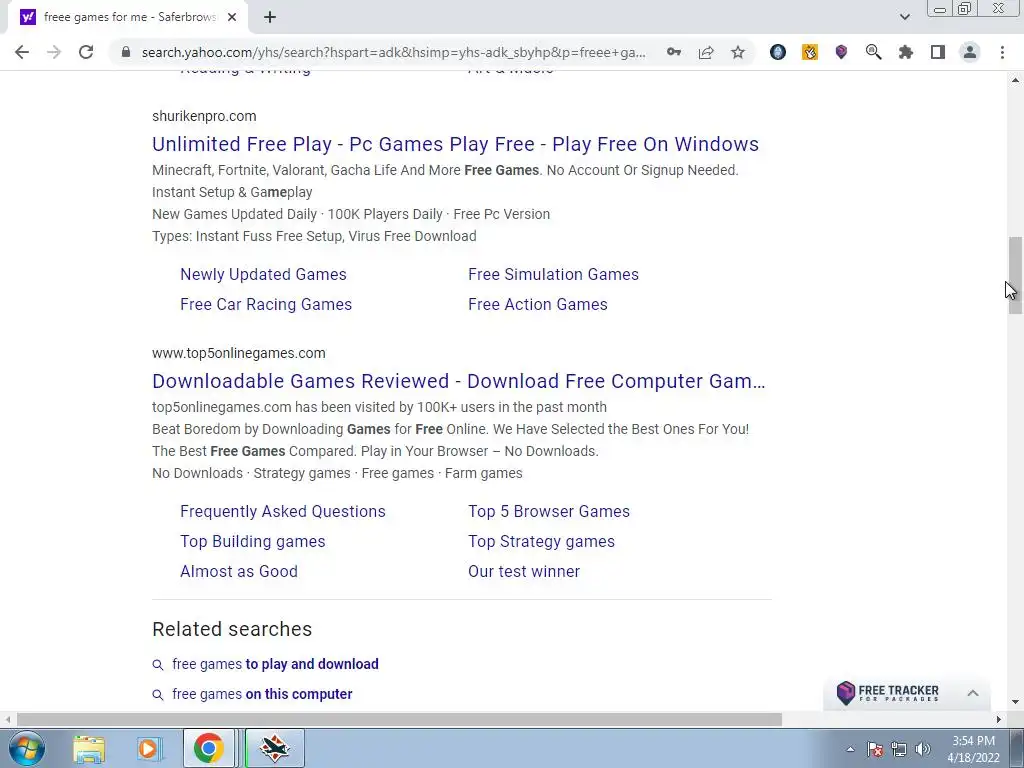Reload the current page
This screenshot has height=768, width=1024.
(86, 52)
